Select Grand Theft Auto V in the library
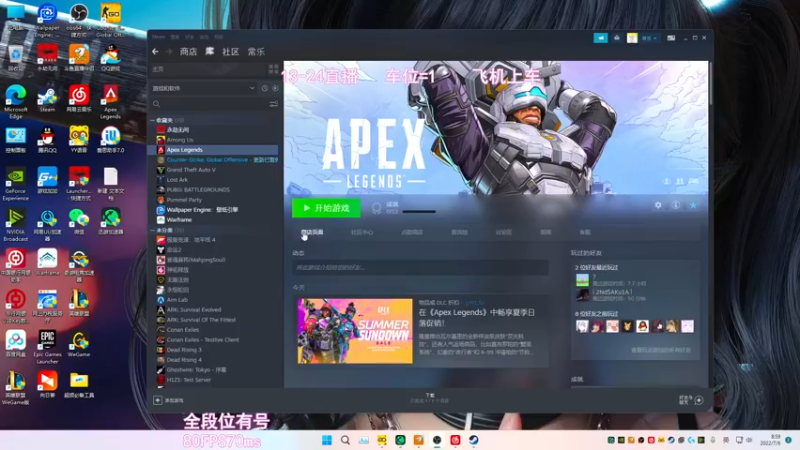Viewport: 800px width, 450px height. click(191, 170)
